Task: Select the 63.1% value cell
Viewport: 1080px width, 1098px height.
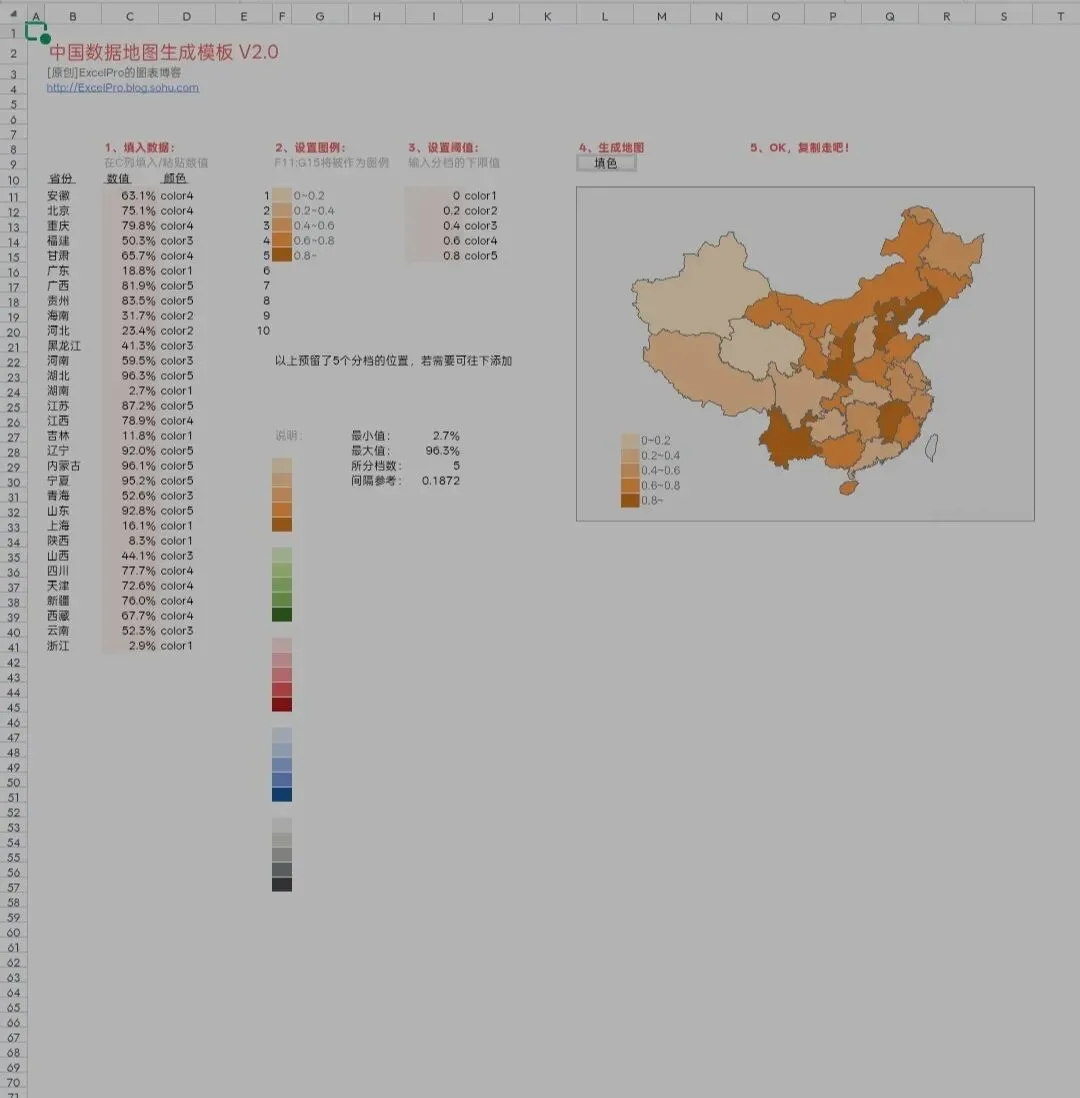Action: pos(138,195)
